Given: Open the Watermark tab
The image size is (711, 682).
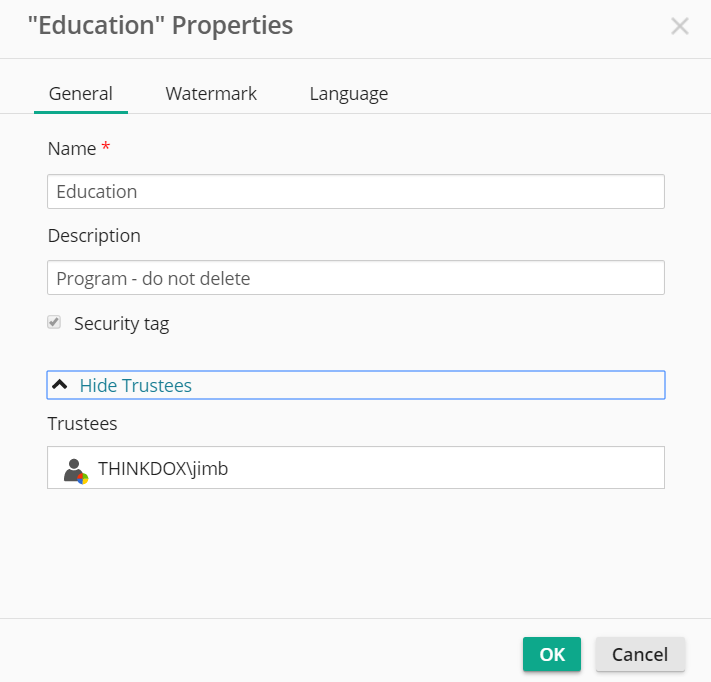Looking at the screenshot, I should click(x=211, y=94).
